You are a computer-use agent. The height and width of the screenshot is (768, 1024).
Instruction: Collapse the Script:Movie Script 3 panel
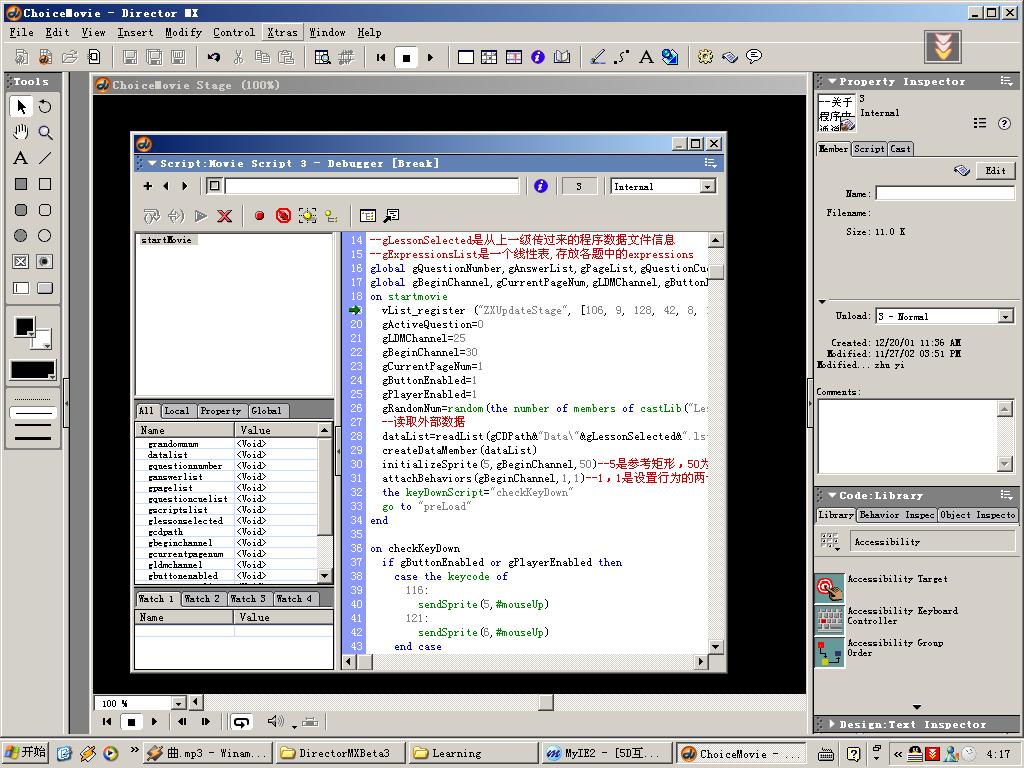pyautogui.click(x=152, y=163)
